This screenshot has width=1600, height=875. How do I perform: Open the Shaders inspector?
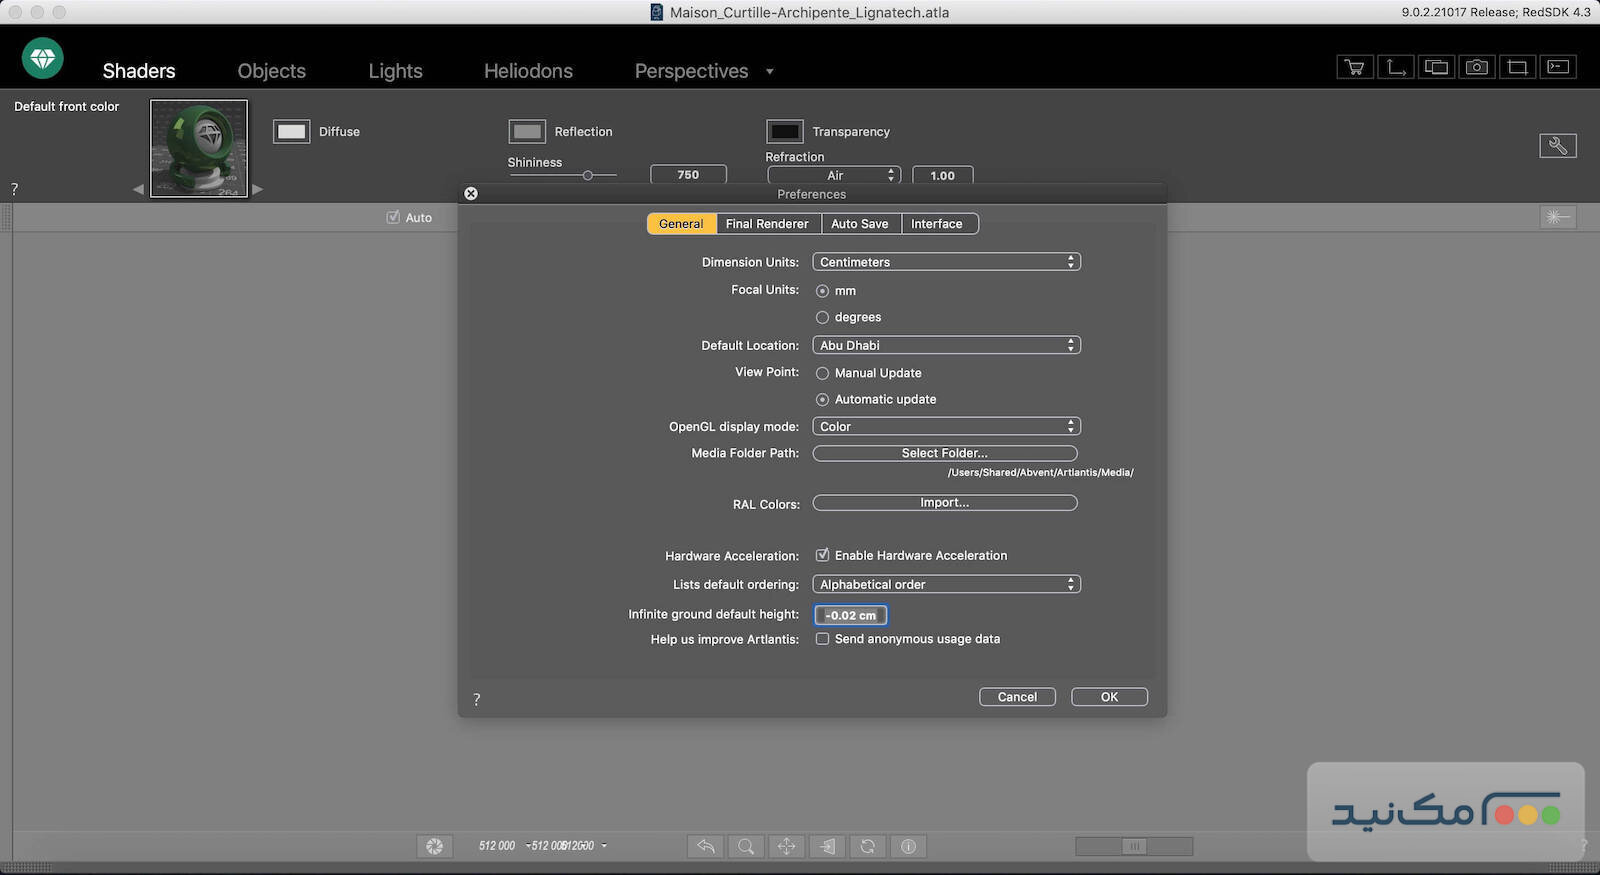(139, 71)
